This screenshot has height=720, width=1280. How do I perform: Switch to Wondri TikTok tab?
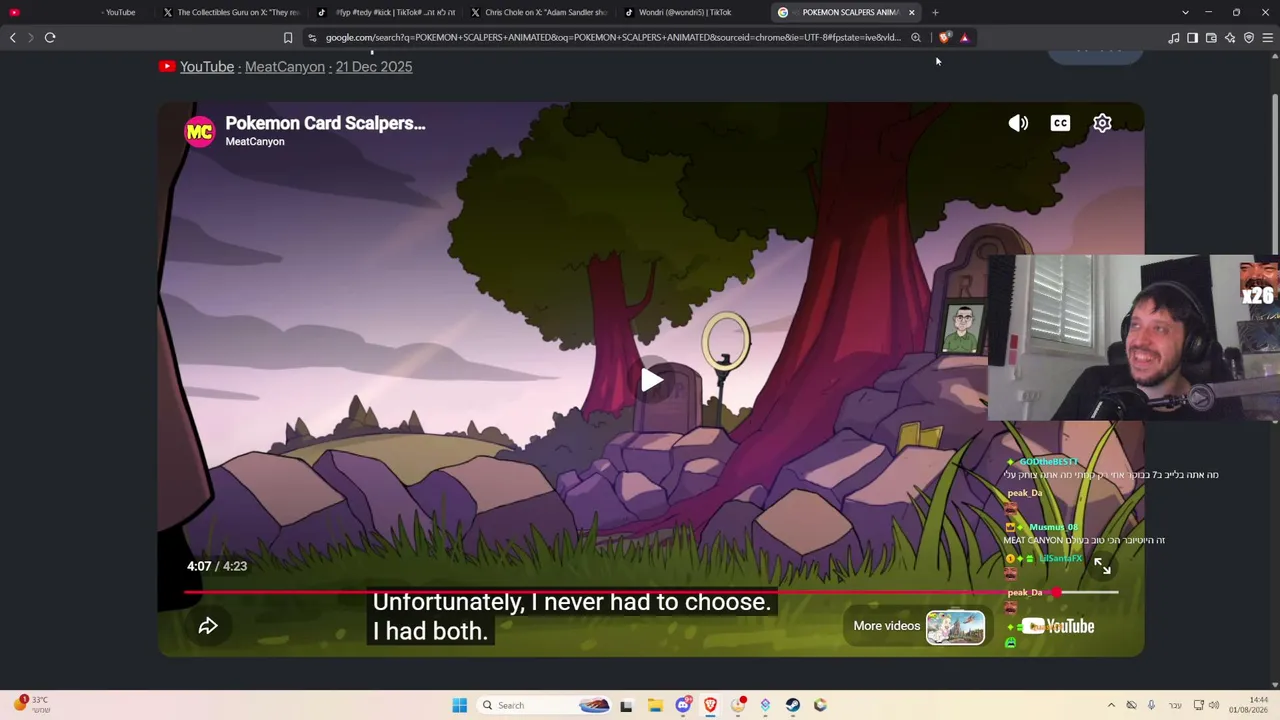tap(693, 12)
